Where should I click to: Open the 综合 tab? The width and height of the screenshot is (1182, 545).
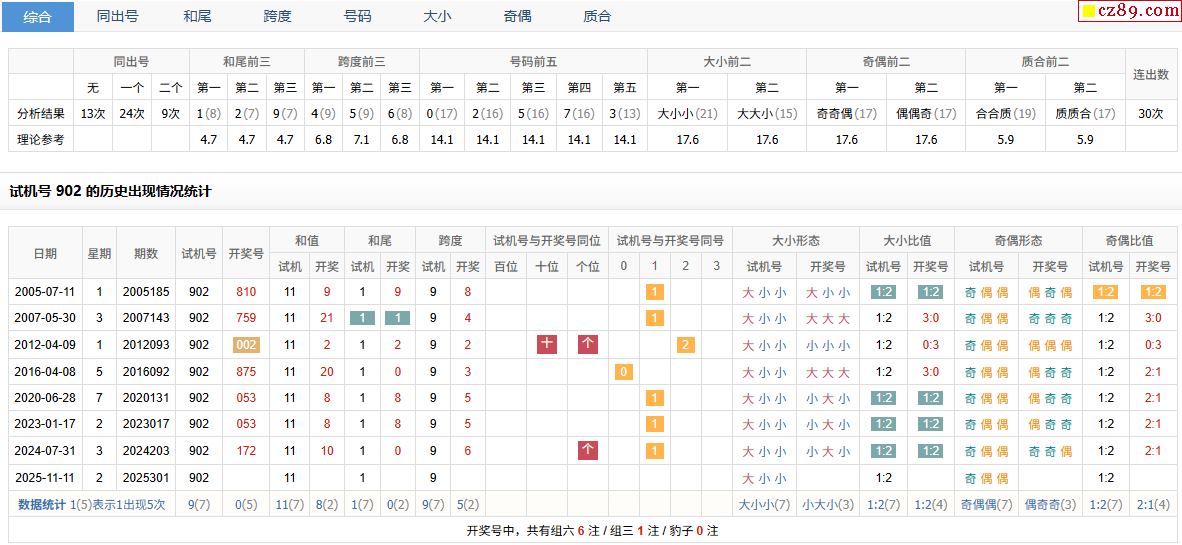37,16
